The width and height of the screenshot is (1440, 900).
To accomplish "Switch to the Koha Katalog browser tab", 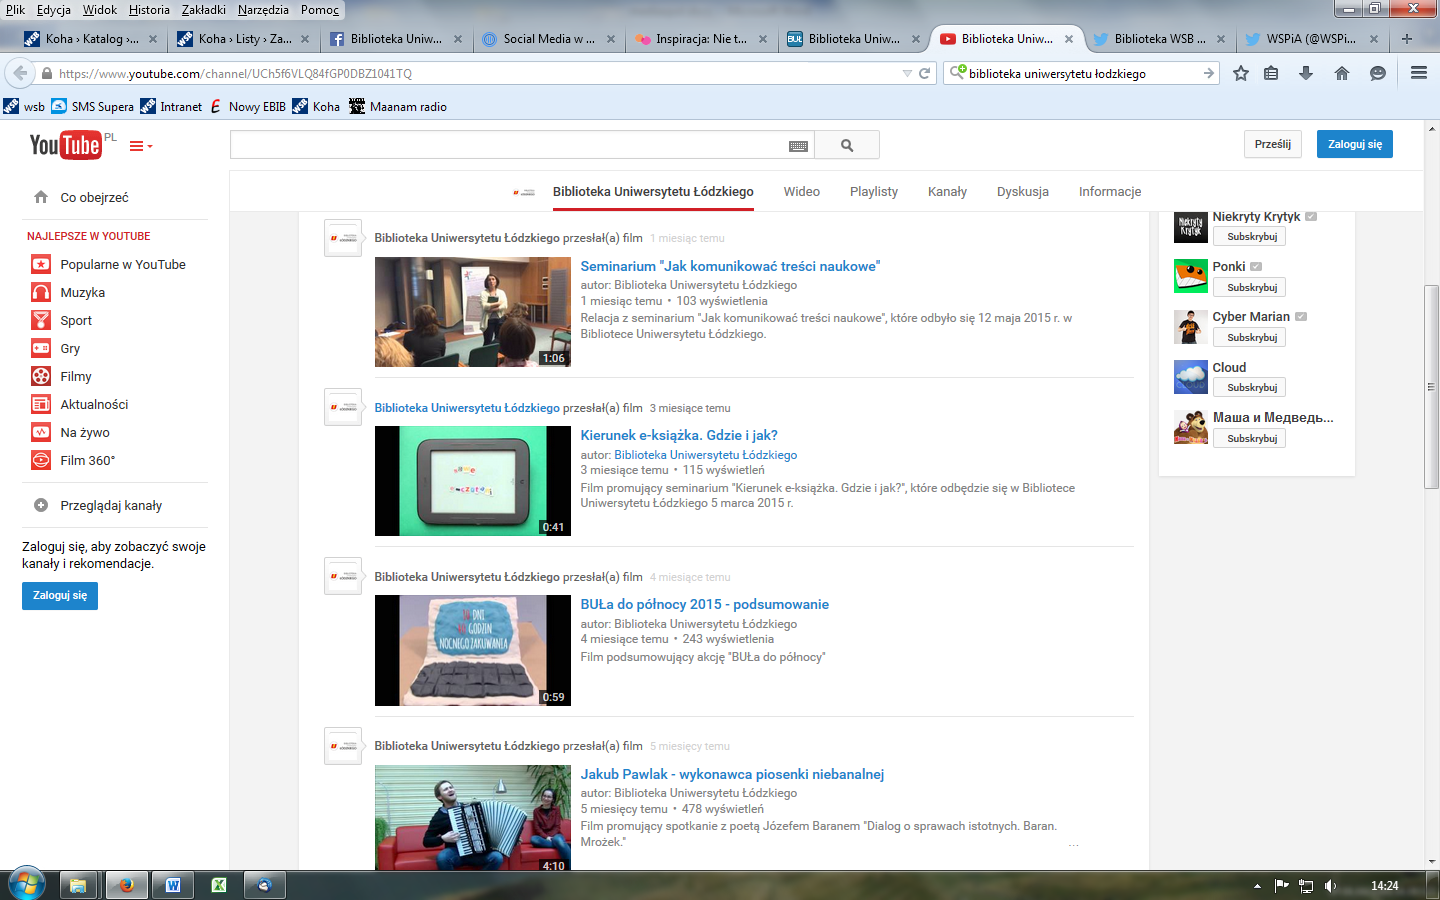I will pos(90,39).
